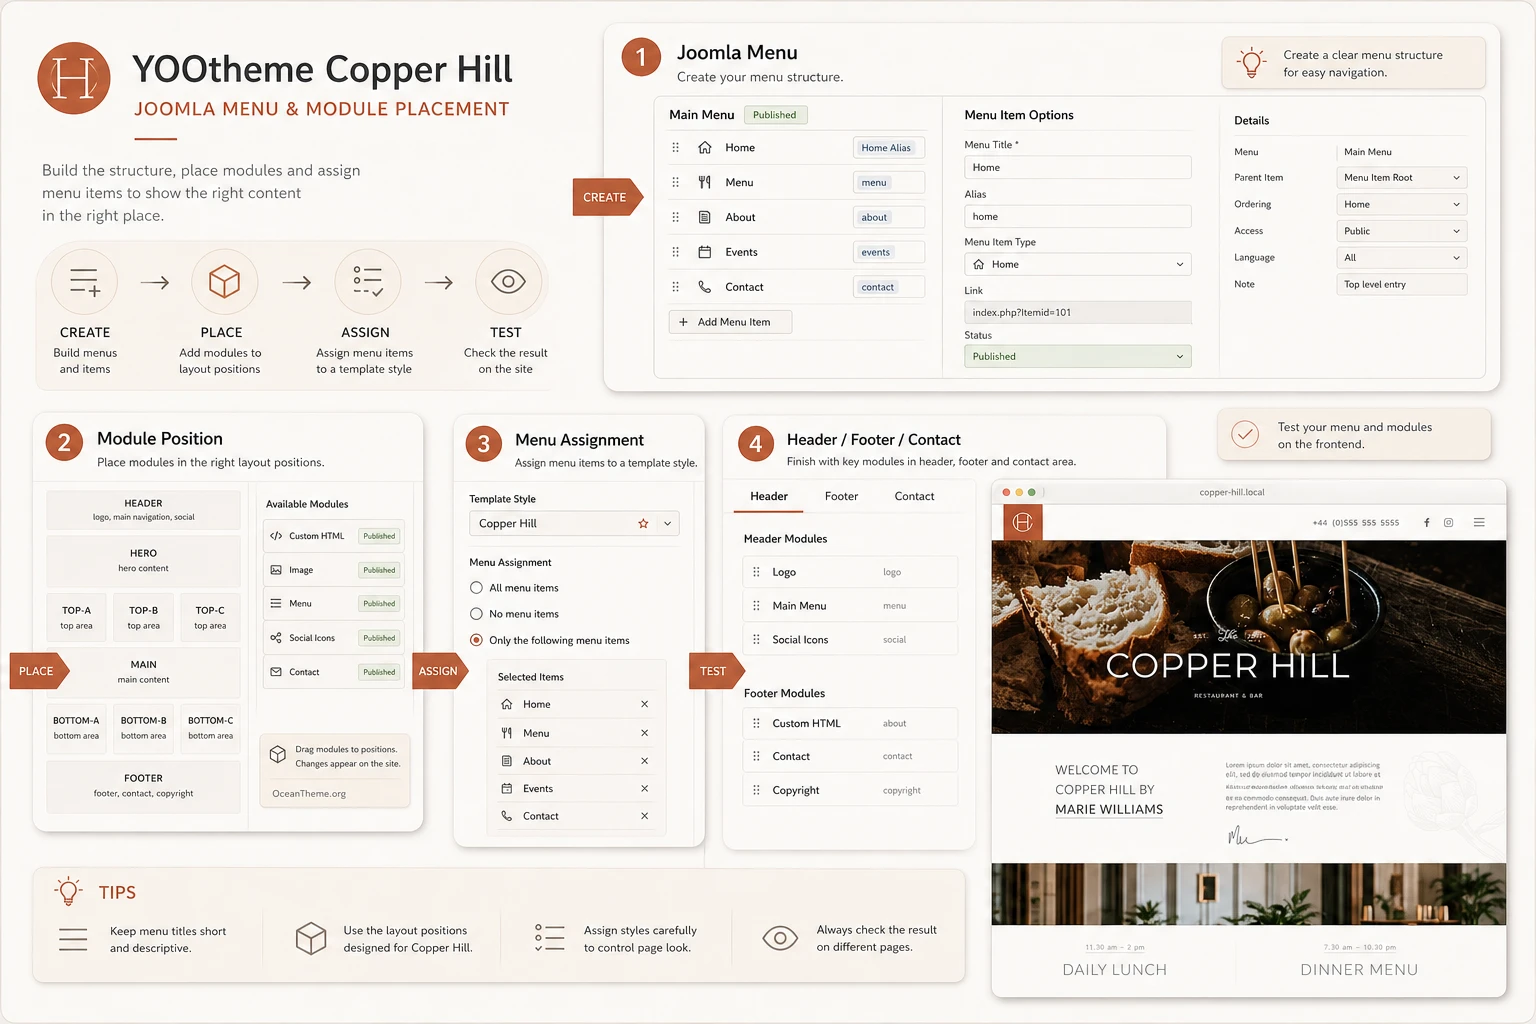Grab the drag handle beside Home in Main Menu

click(x=675, y=147)
